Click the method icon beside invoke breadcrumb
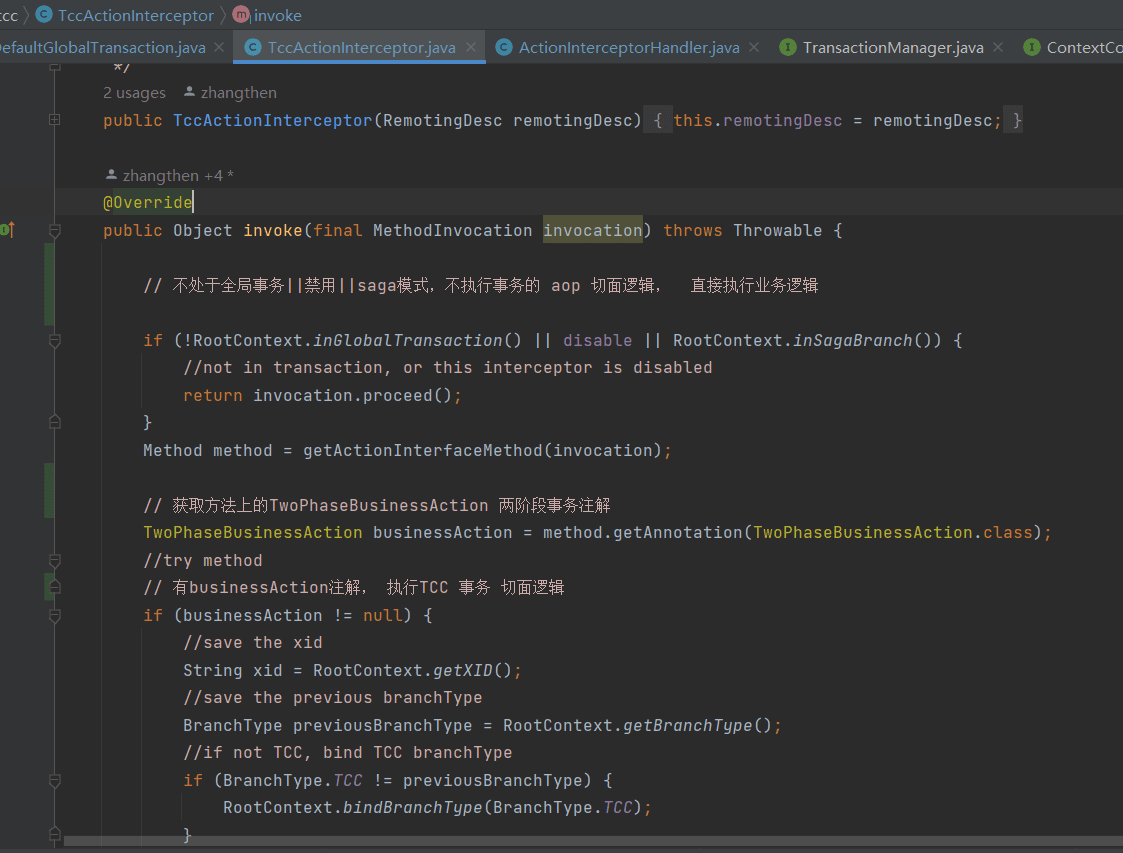Viewport: 1123px width, 853px height. pyautogui.click(x=241, y=14)
